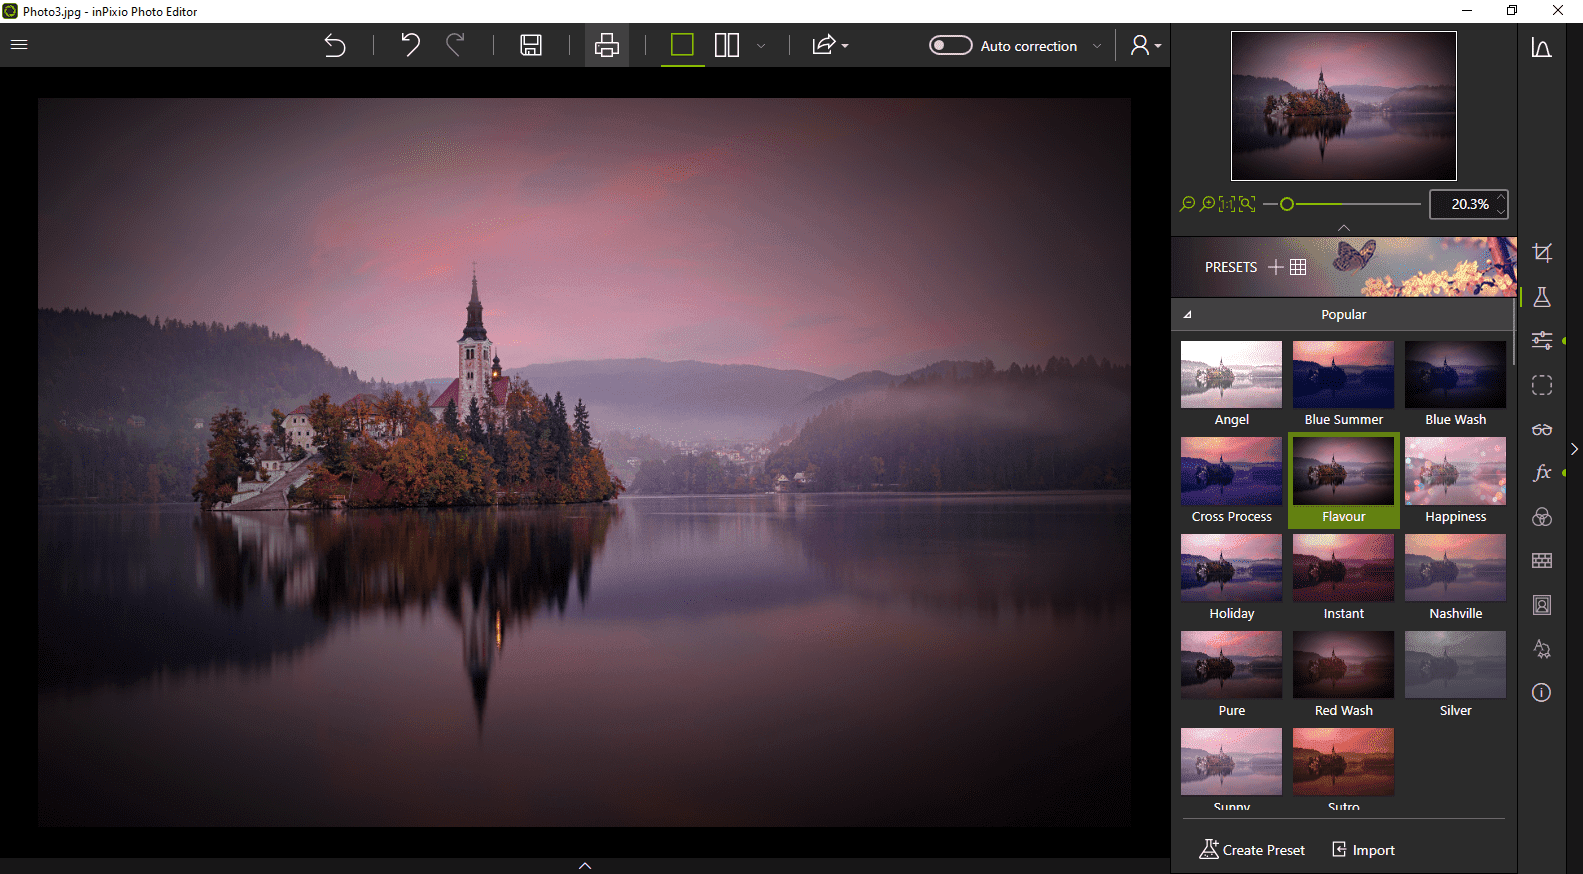The height and width of the screenshot is (874, 1583).
Task: Select the selective retouch dashed-square tool
Action: pos(1542,385)
